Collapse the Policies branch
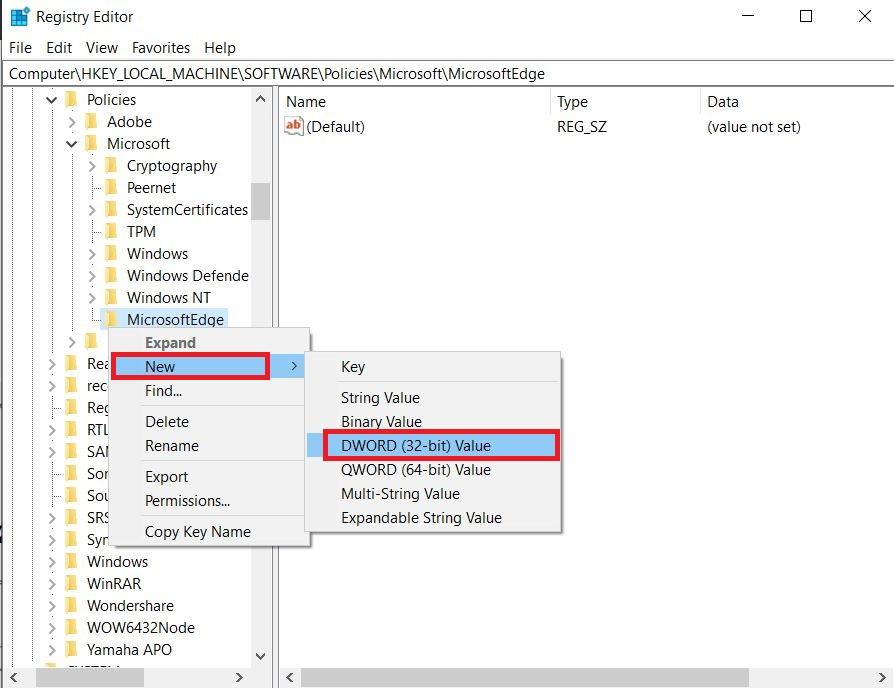894x688 pixels. coord(52,99)
